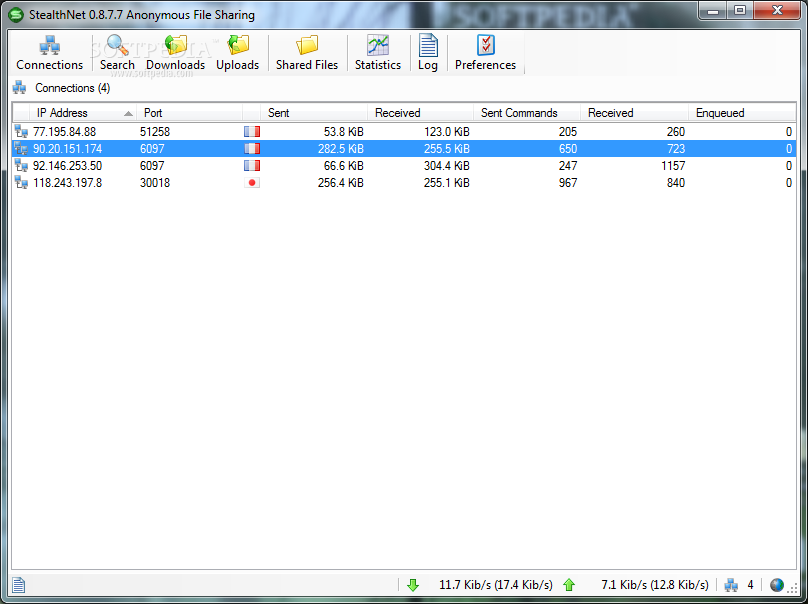The width and height of the screenshot is (808, 604).
Task: Maximize the StealthNet window
Action: point(740,10)
